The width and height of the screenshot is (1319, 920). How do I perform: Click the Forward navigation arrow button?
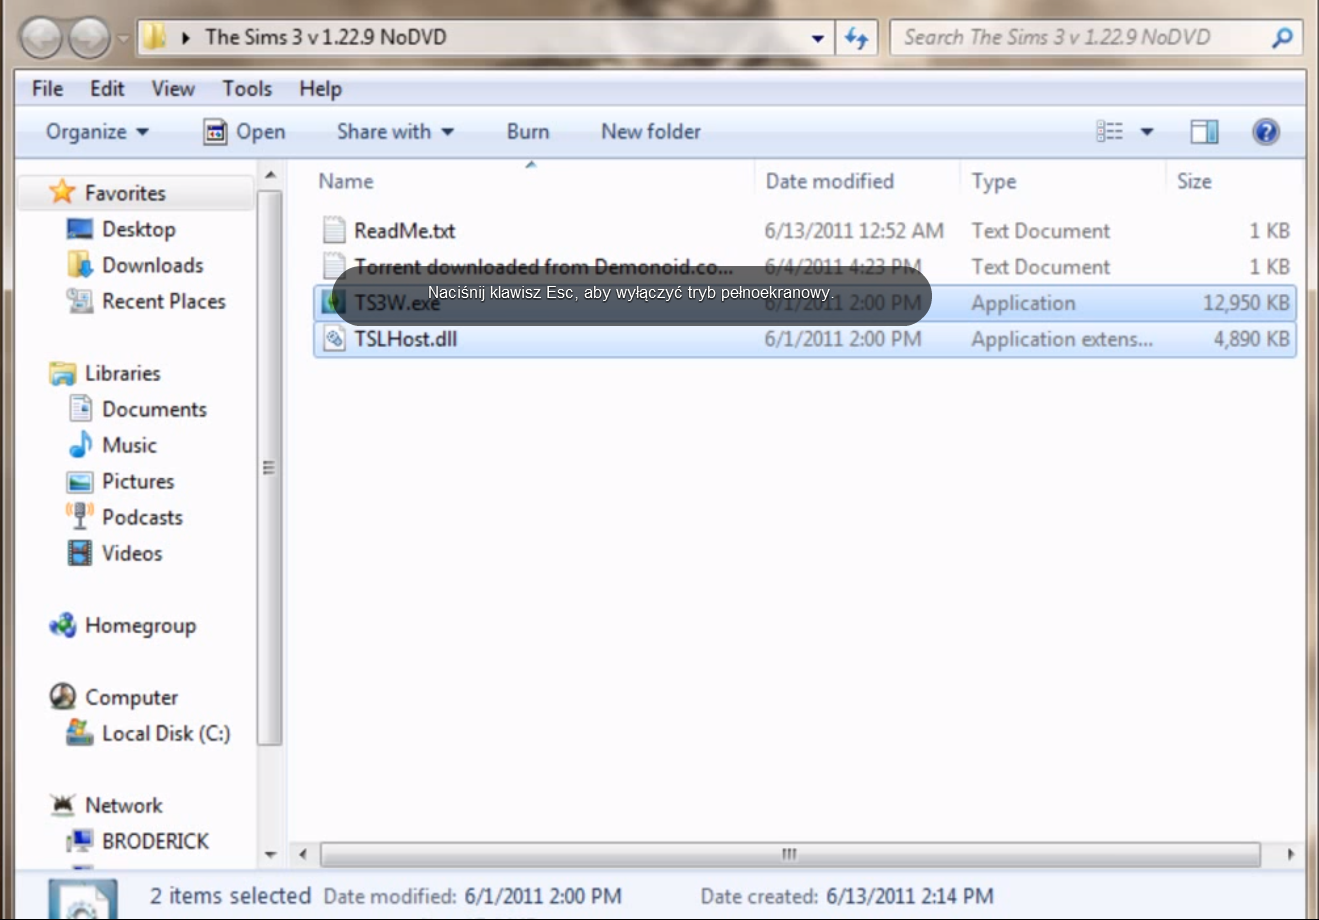click(x=90, y=39)
